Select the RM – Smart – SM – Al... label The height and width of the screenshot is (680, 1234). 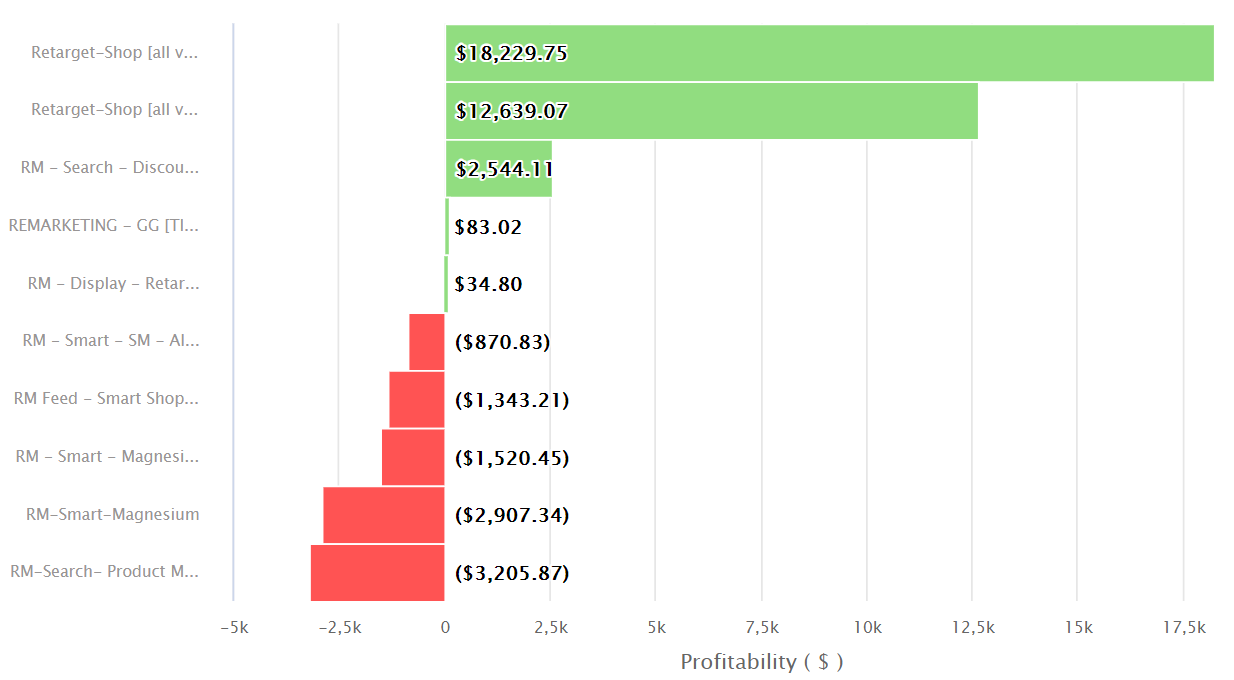click(111, 341)
